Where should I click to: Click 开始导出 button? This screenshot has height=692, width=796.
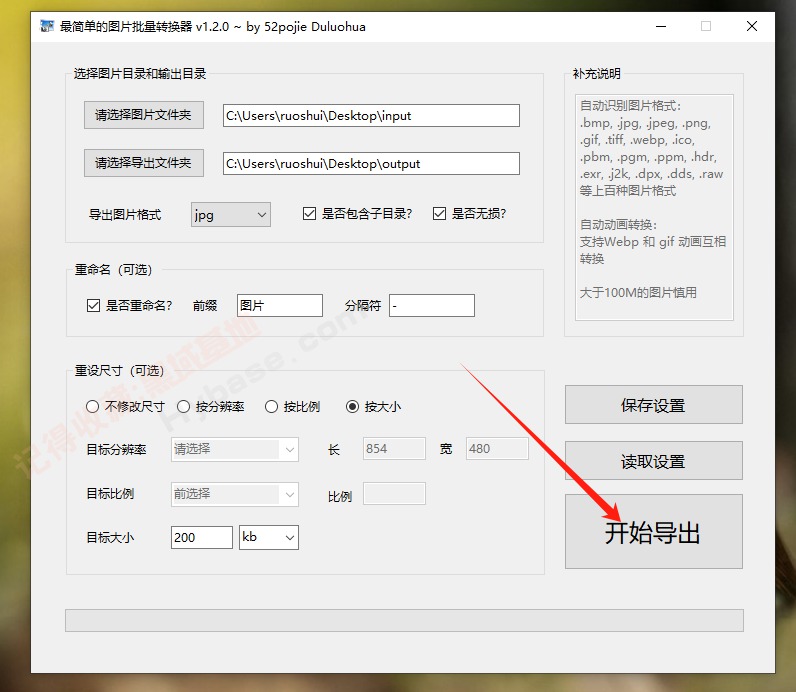point(654,532)
